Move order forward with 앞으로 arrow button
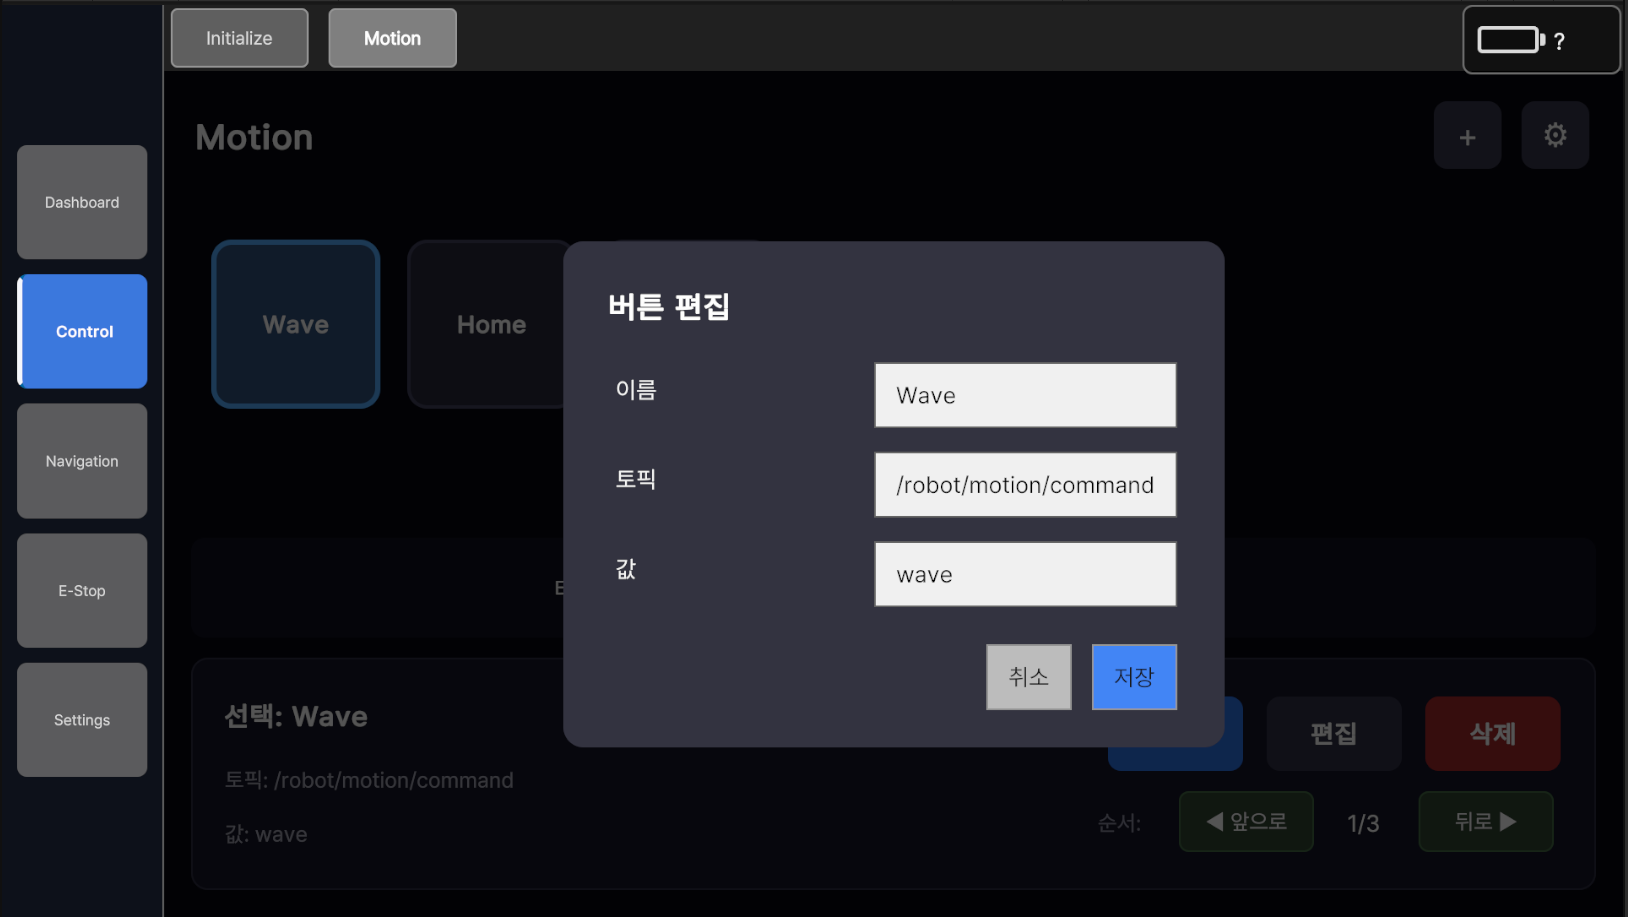The height and width of the screenshot is (917, 1628). pyautogui.click(x=1246, y=822)
